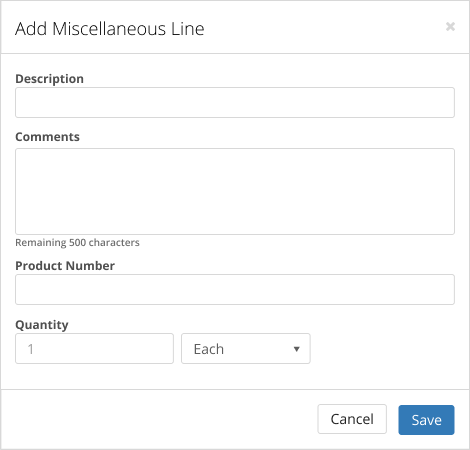Click the Quantity number field
Screen dimensions: 470x450
coord(94,349)
